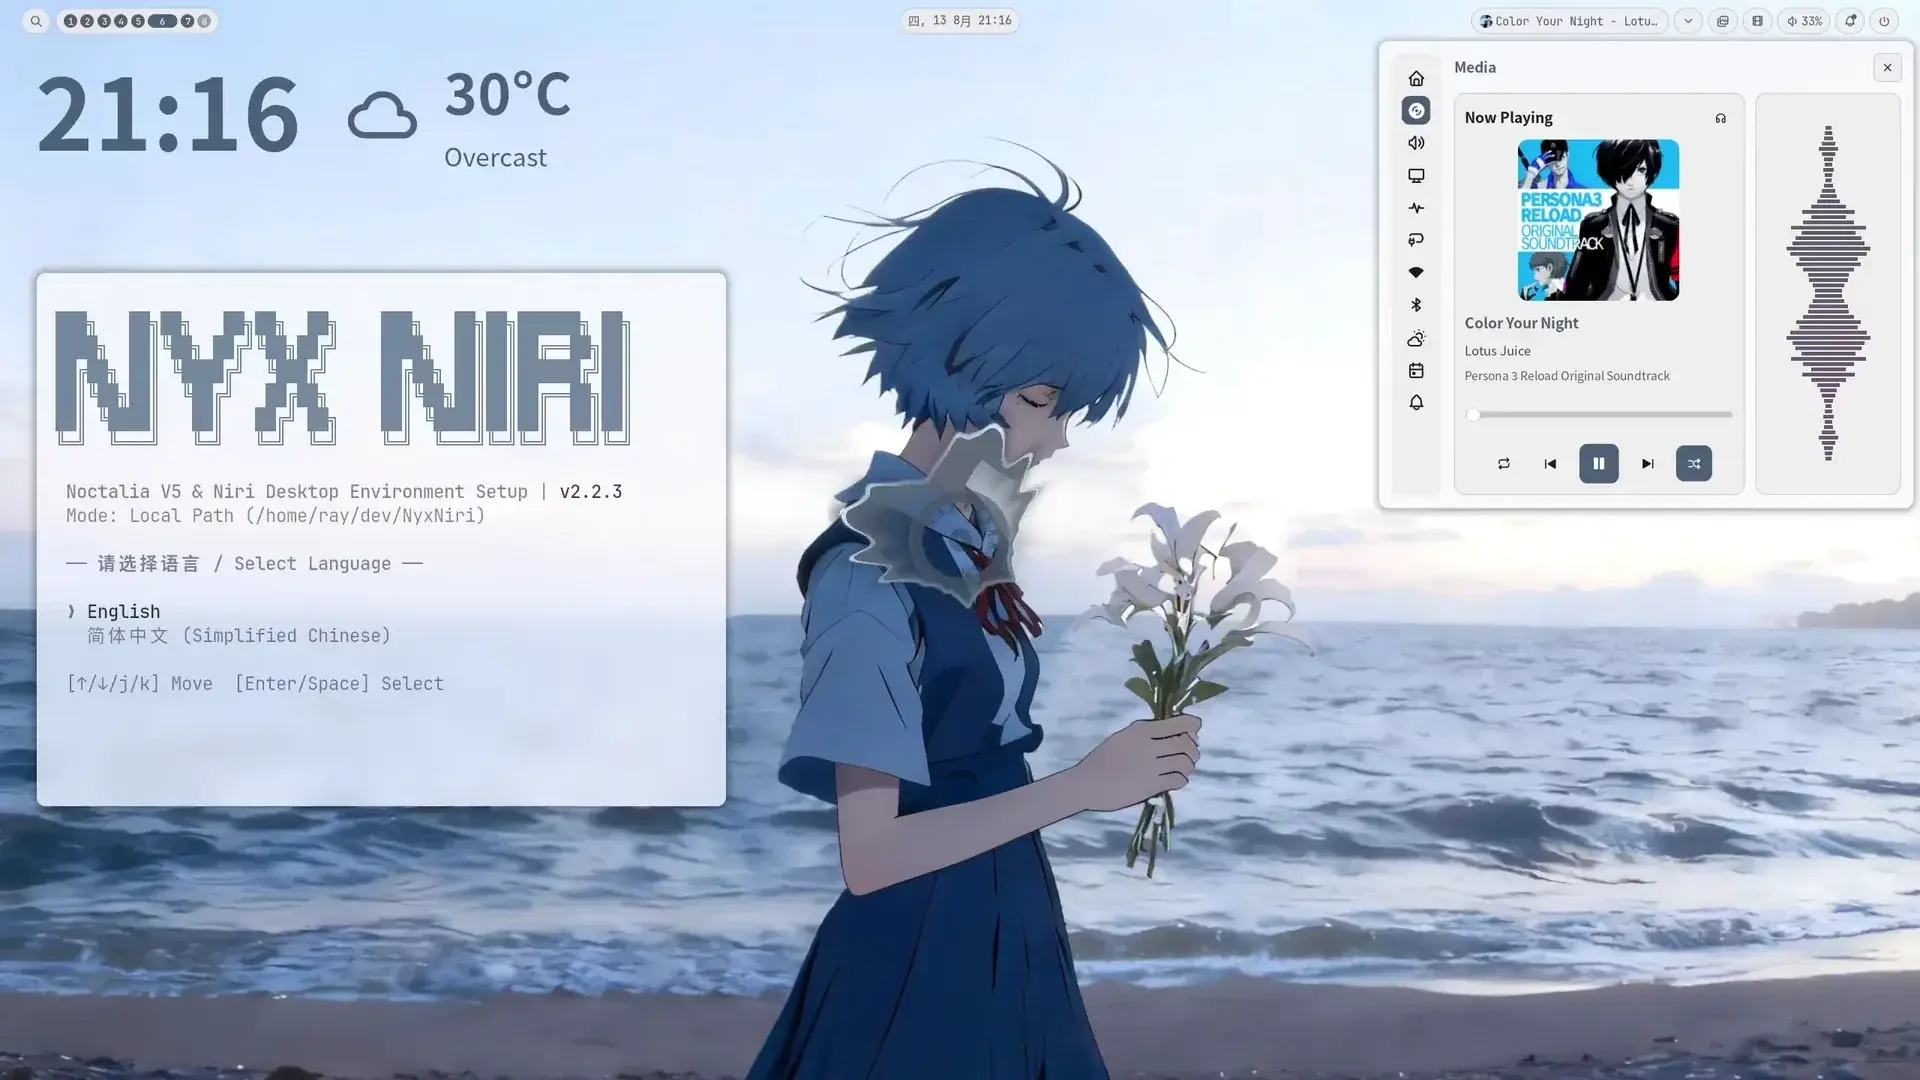
Task: Expand the chevron dropdown in the top bar
Action: click(1688, 21)
